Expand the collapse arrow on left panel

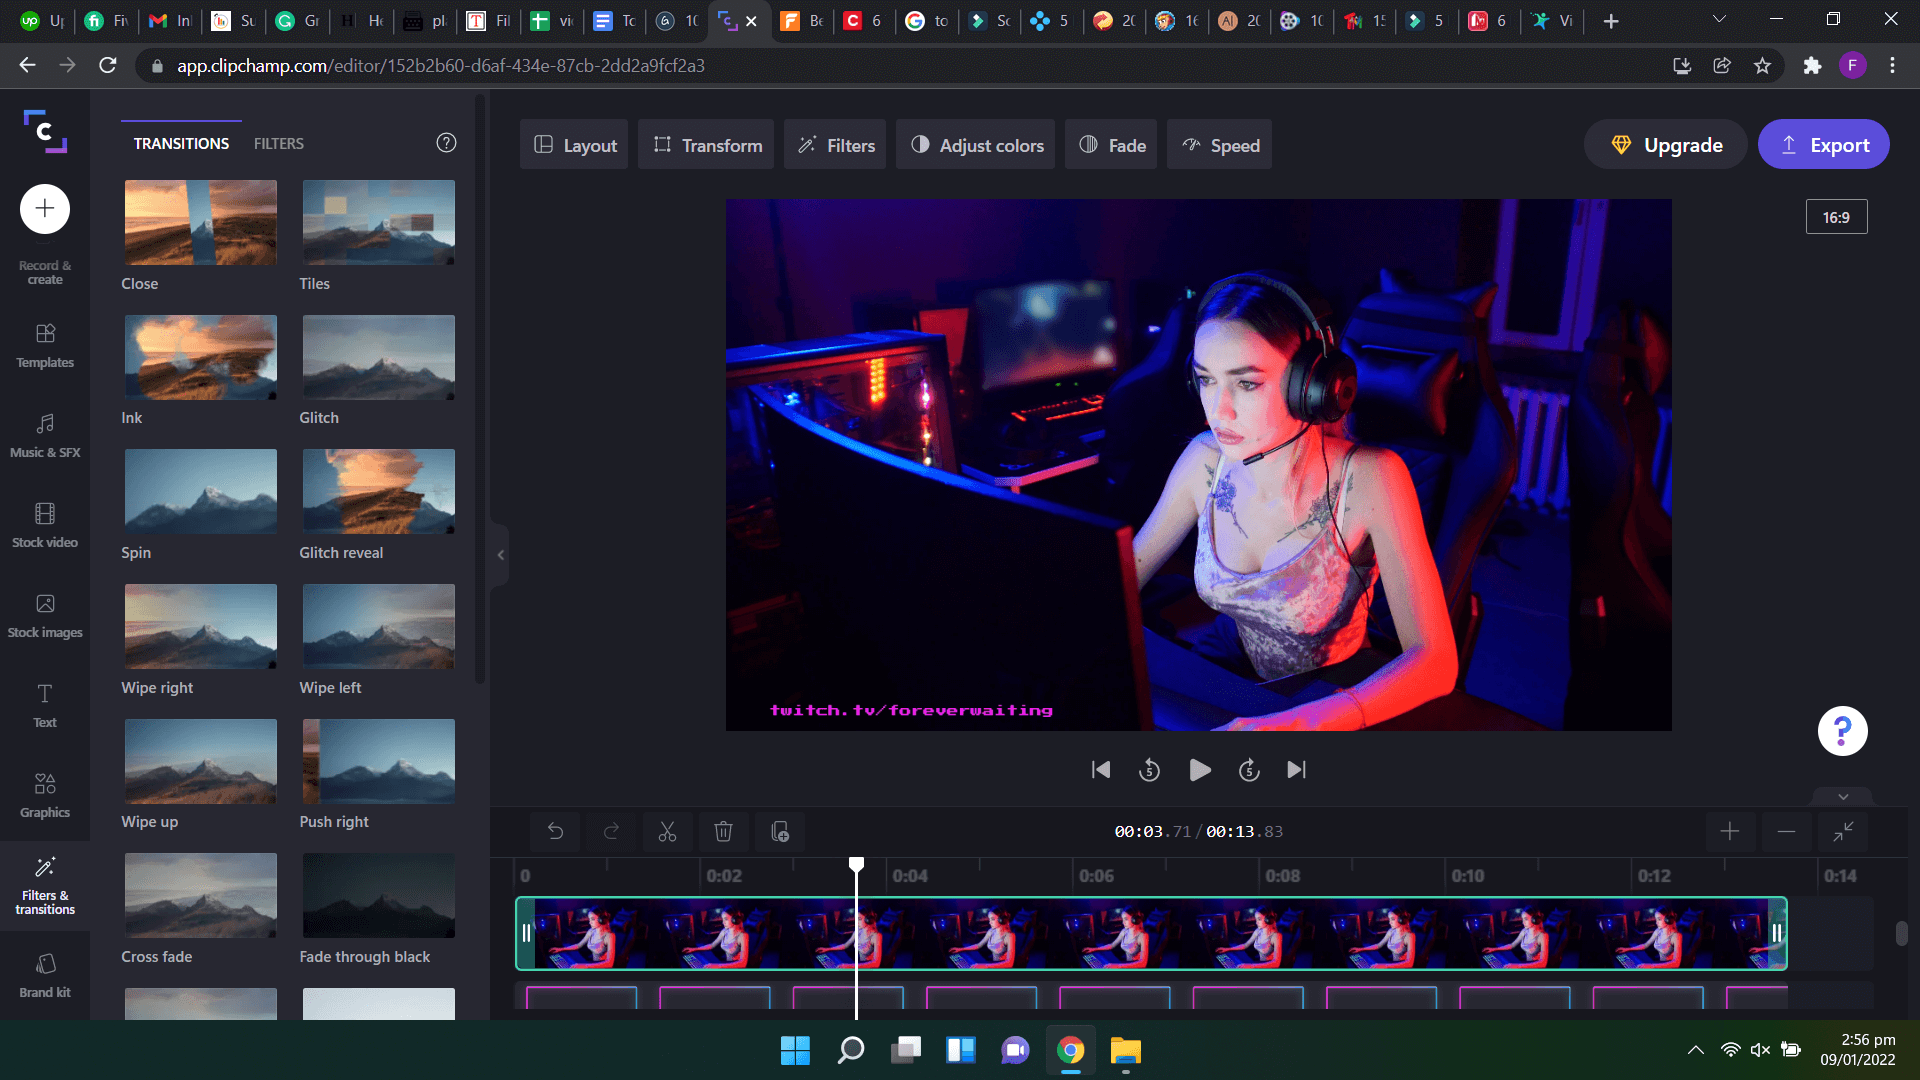tap(501, 554)
